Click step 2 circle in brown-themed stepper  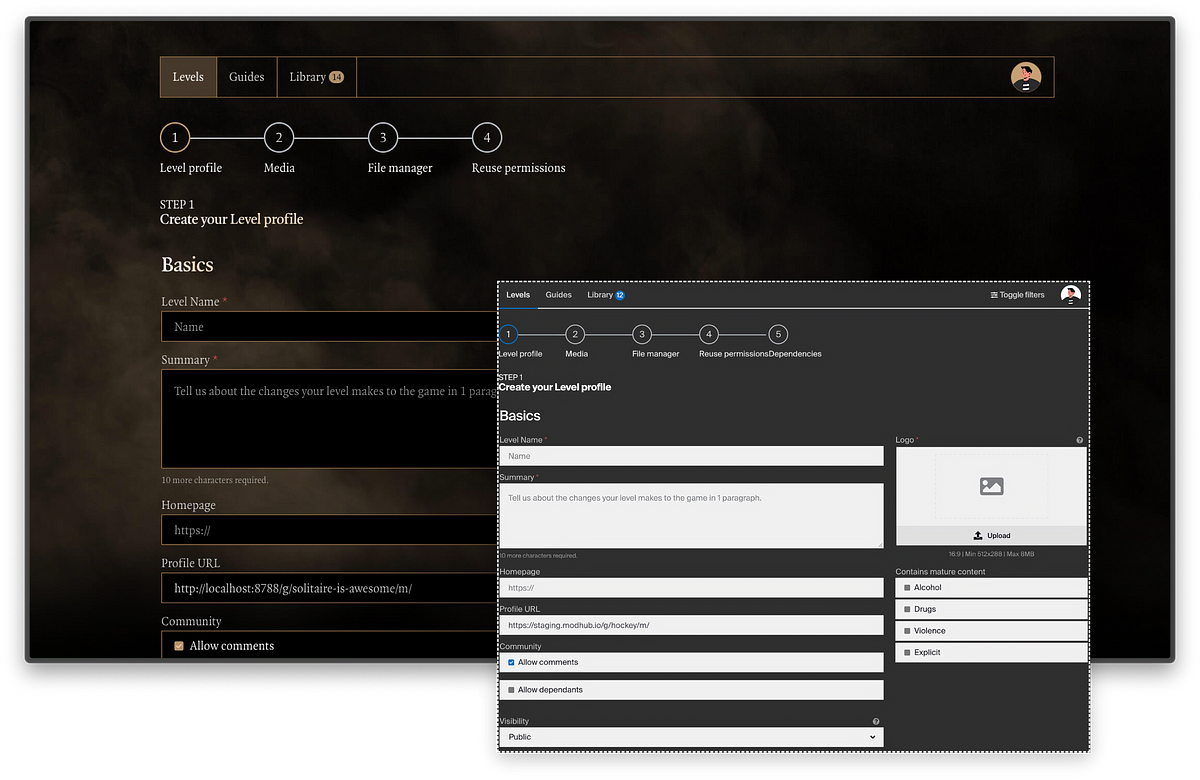coord(279,138)
